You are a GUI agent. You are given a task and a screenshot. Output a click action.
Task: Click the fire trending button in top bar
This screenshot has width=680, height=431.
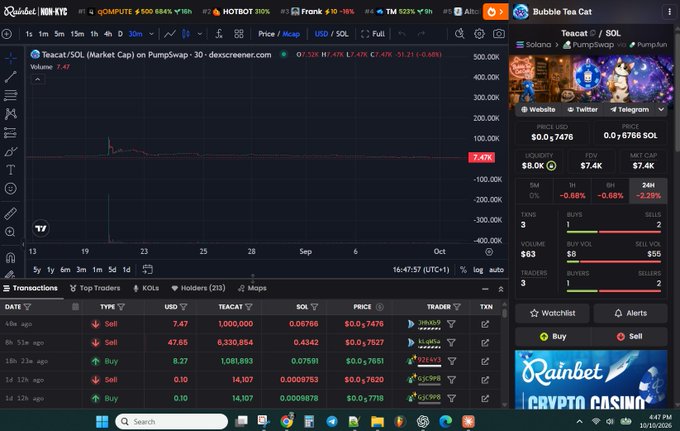(495, 12)
